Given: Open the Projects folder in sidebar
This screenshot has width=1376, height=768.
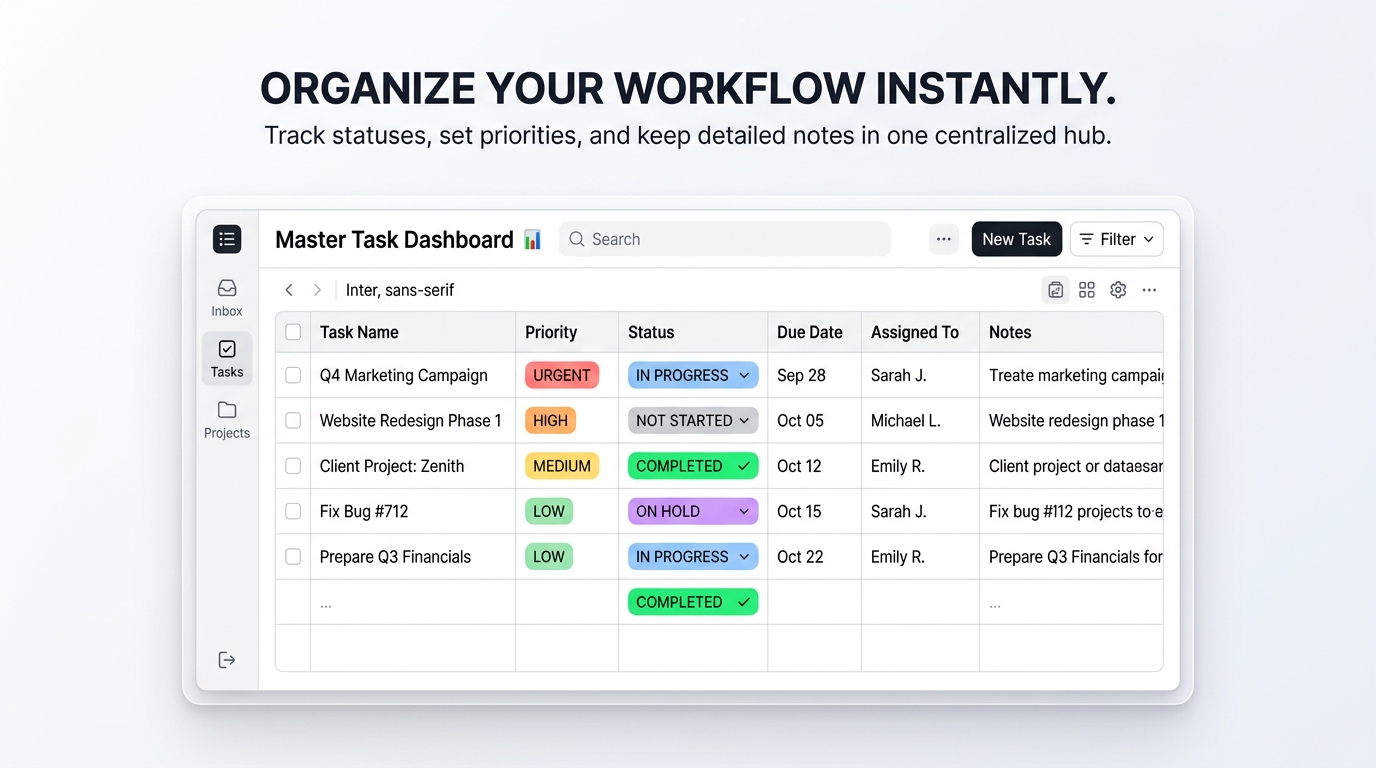Looking at the screenshot, I should coord(227,419).
